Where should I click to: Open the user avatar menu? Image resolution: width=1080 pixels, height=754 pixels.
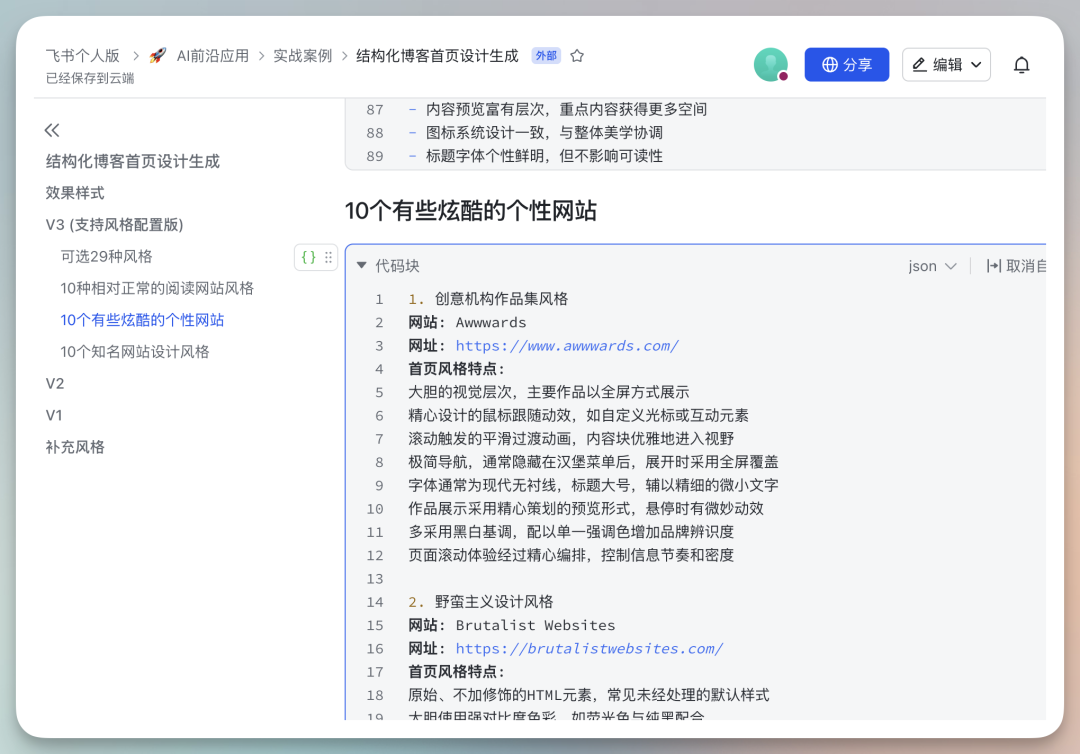(x=771, y=65)
